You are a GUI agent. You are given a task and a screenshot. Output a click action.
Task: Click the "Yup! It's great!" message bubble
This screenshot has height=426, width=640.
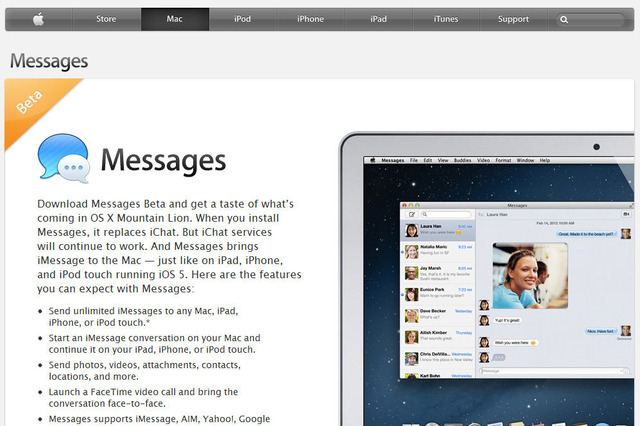point(507,320)
